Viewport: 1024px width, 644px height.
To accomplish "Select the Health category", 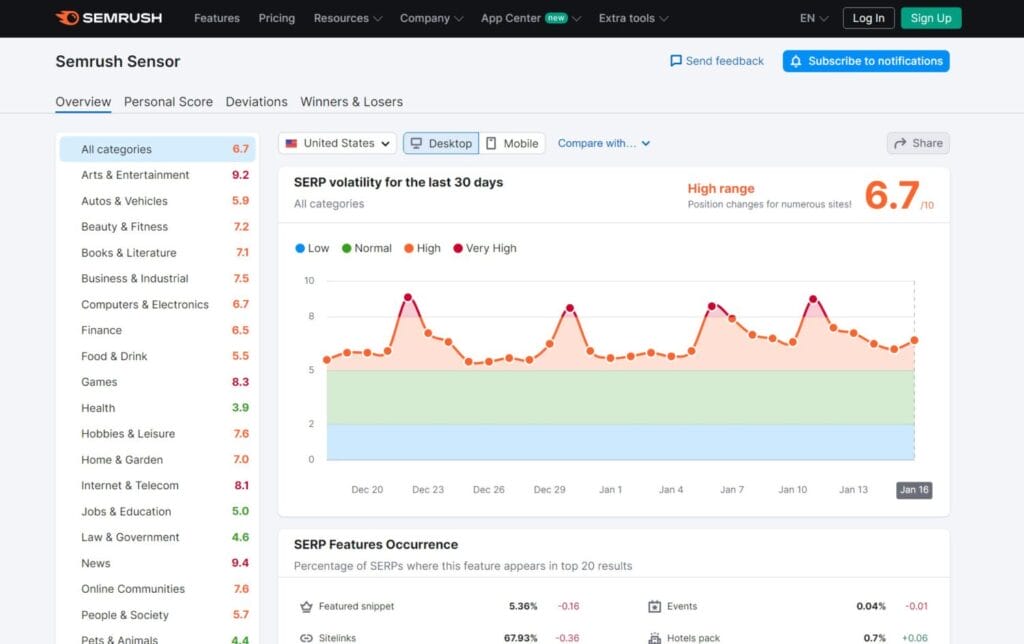I will coord(157,408).
